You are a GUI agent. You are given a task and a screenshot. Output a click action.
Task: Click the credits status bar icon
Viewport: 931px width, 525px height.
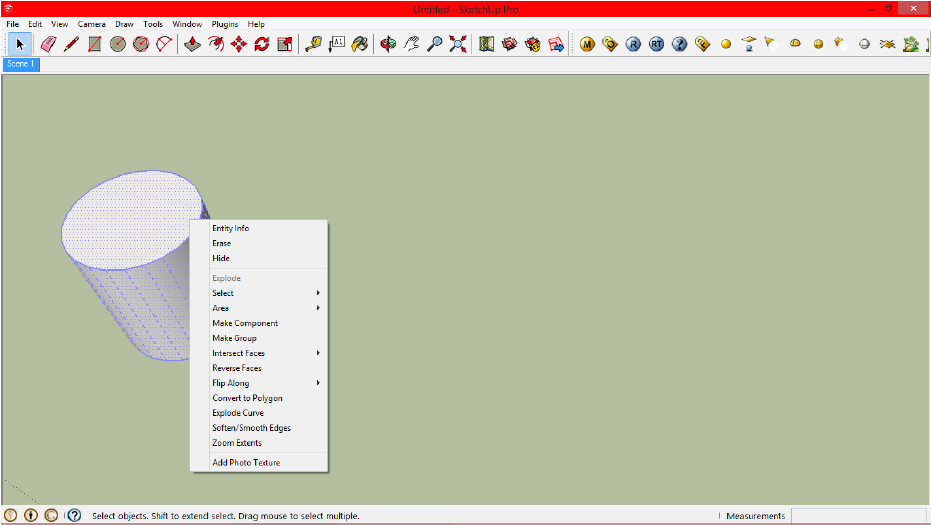point(31,515)
